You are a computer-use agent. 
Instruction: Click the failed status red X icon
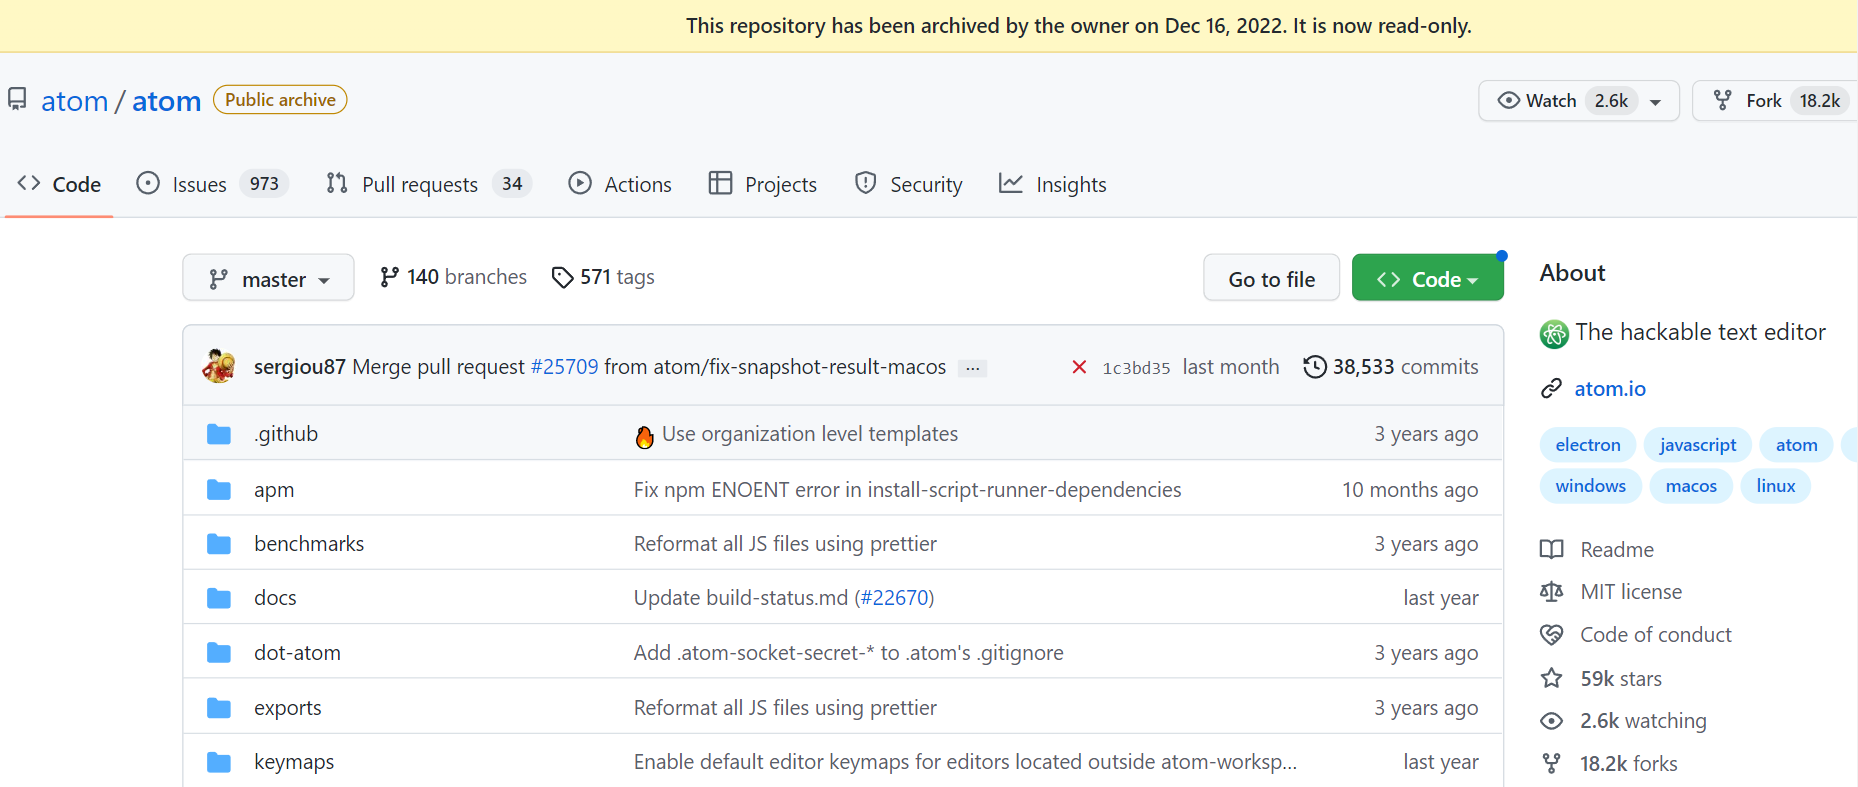1079,367
